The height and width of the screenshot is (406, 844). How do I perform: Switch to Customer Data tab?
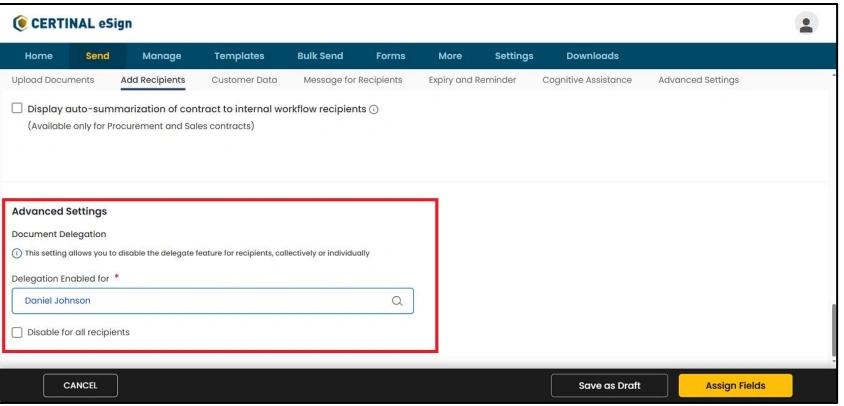click(x=244, y=80)
